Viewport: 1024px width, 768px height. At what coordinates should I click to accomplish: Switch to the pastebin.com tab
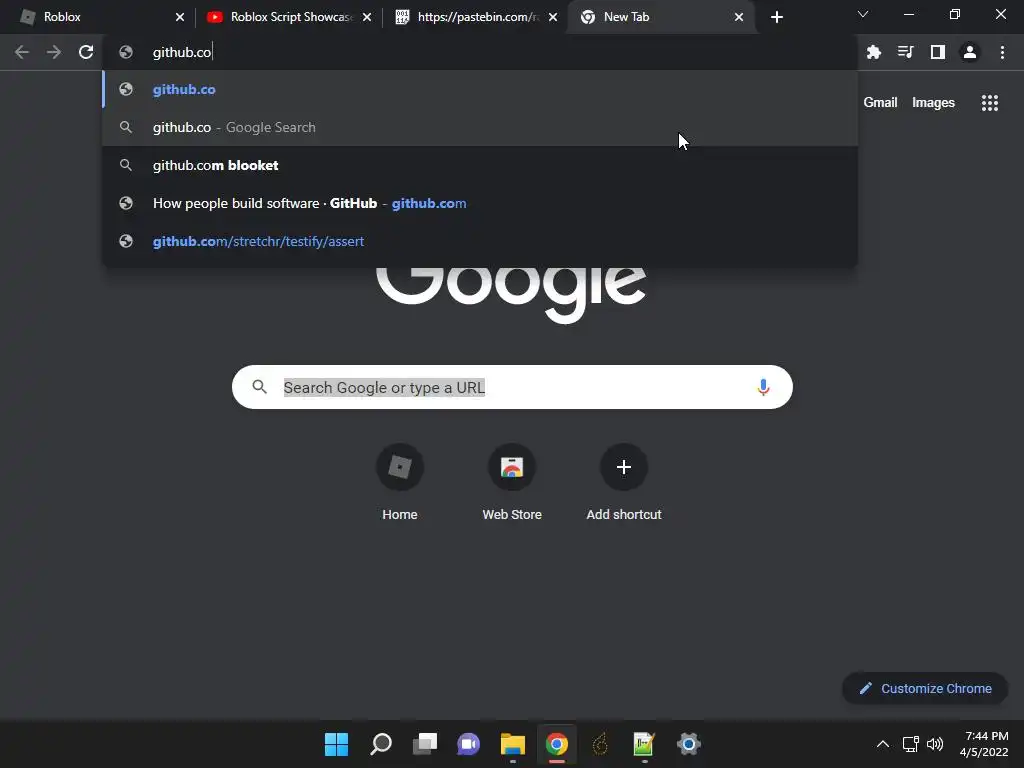[475, 17]
